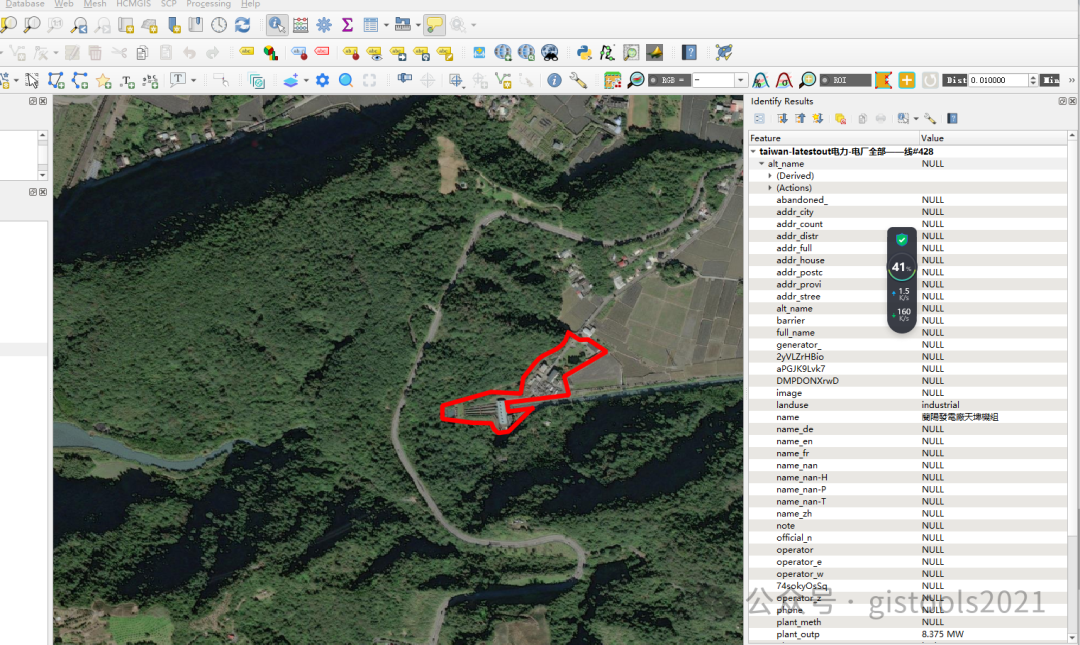Viewport: 1080px width, 645px height.
Task: Clear Results icon in Identify Results
Action: [x=840, y=119]
